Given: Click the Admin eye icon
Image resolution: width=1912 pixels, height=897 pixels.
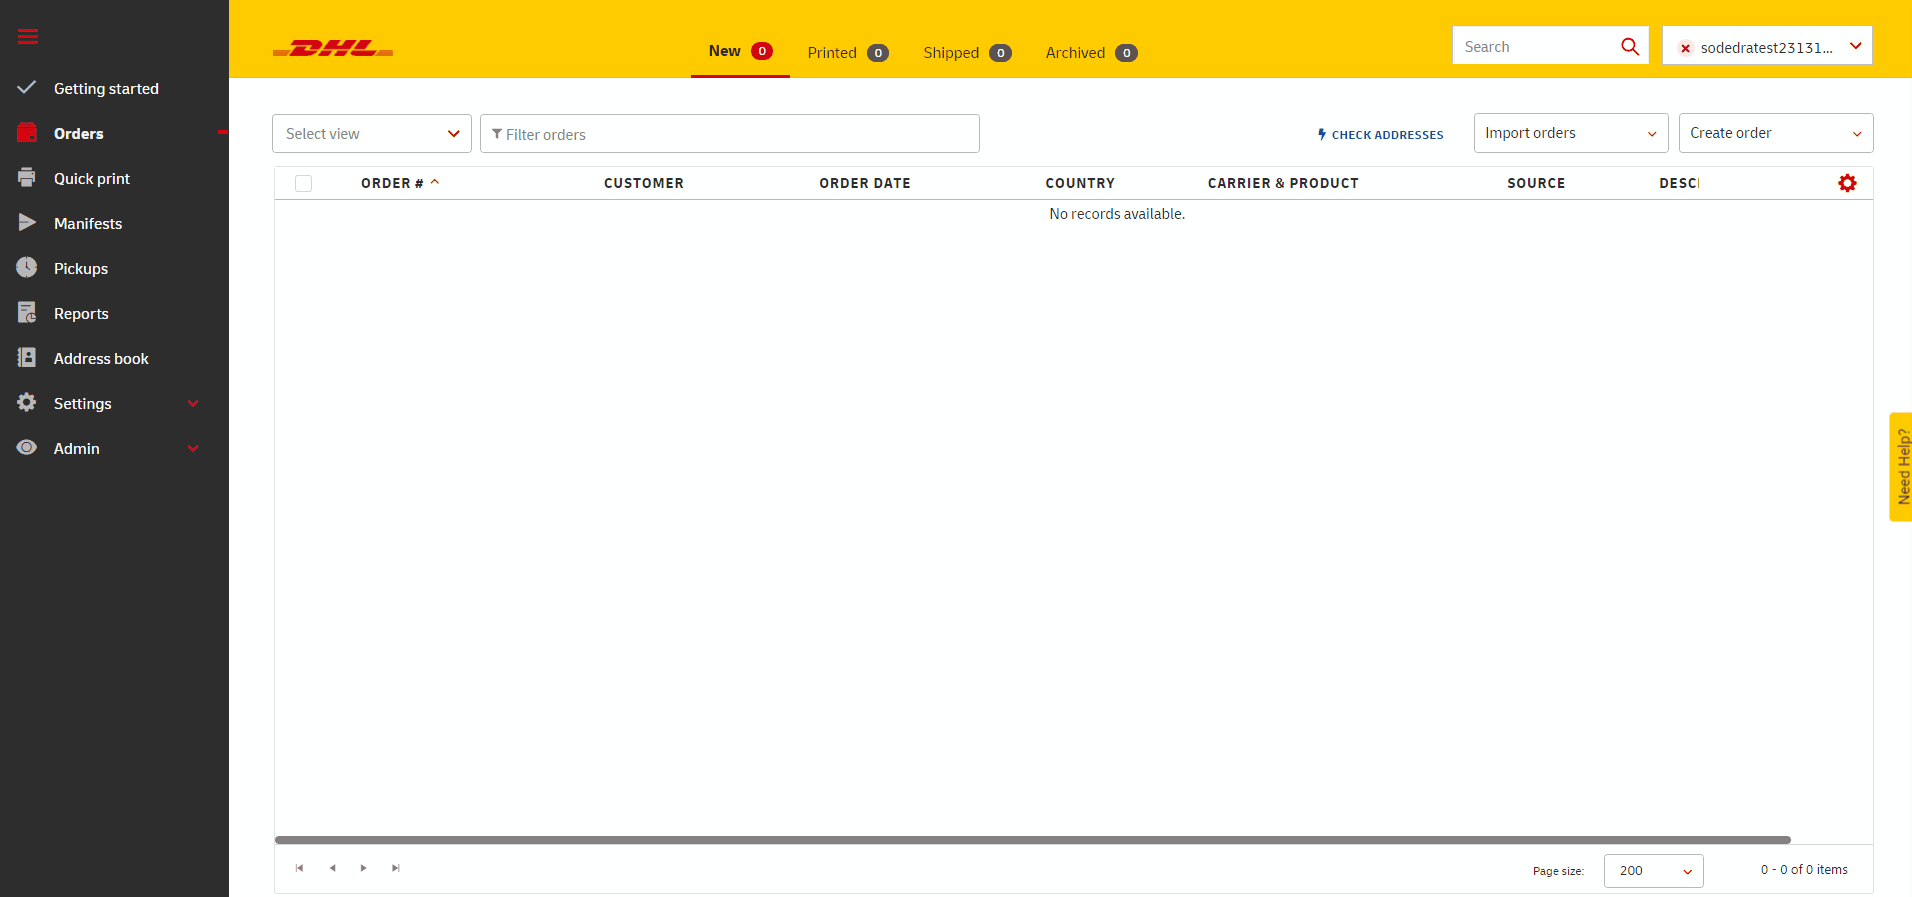Looking at the screenshot, I should [27, 447].
